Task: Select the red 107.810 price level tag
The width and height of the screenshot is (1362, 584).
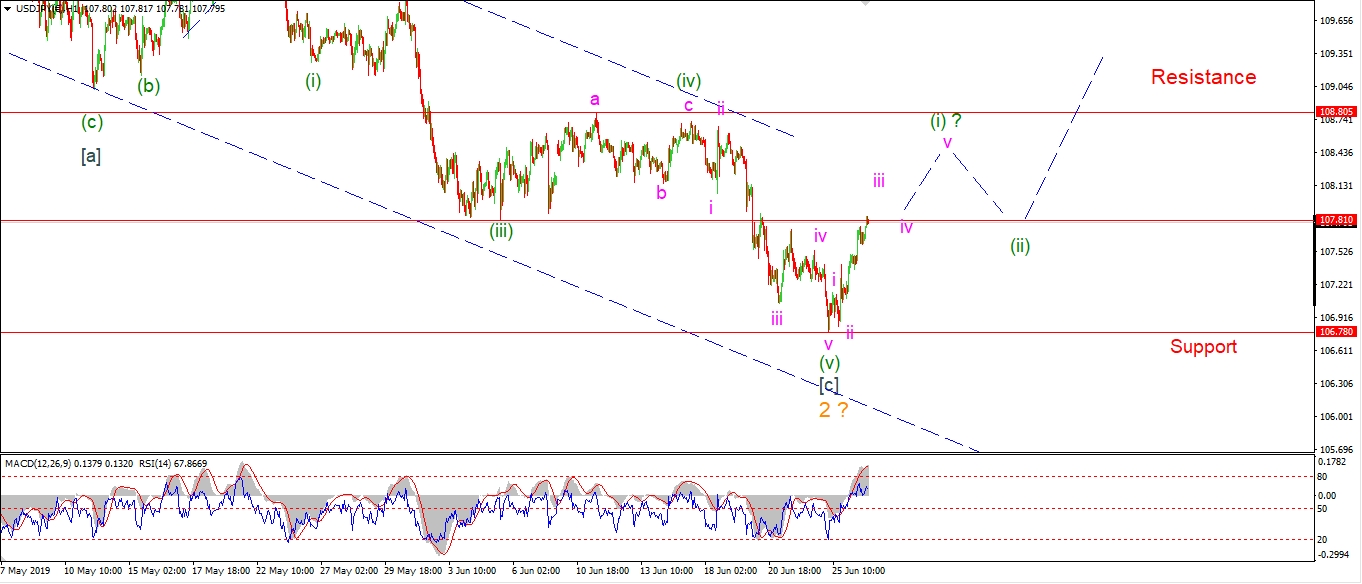Action: click(x=1336, y=220)
